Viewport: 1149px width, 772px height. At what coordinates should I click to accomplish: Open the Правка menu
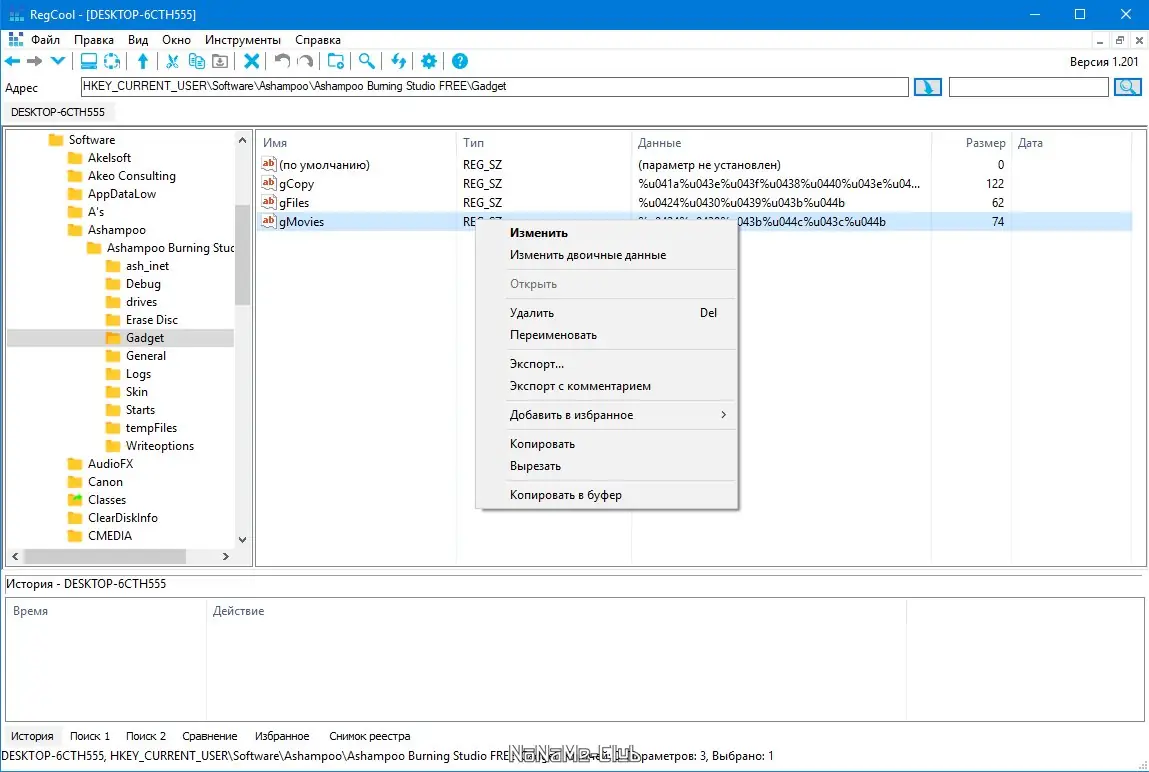coord(94,40)
